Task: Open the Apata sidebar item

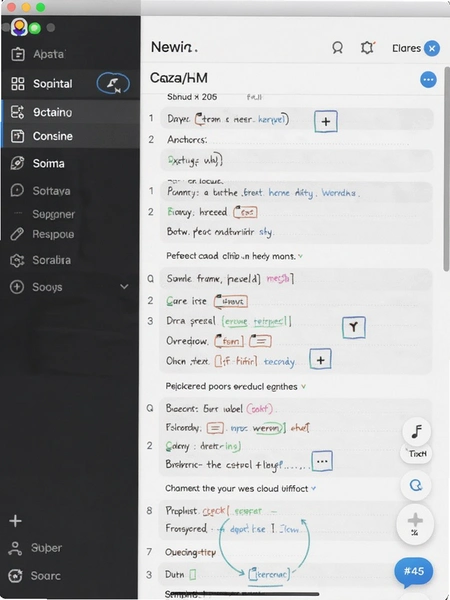Action: pyautogui.click(x=48, y=54)
